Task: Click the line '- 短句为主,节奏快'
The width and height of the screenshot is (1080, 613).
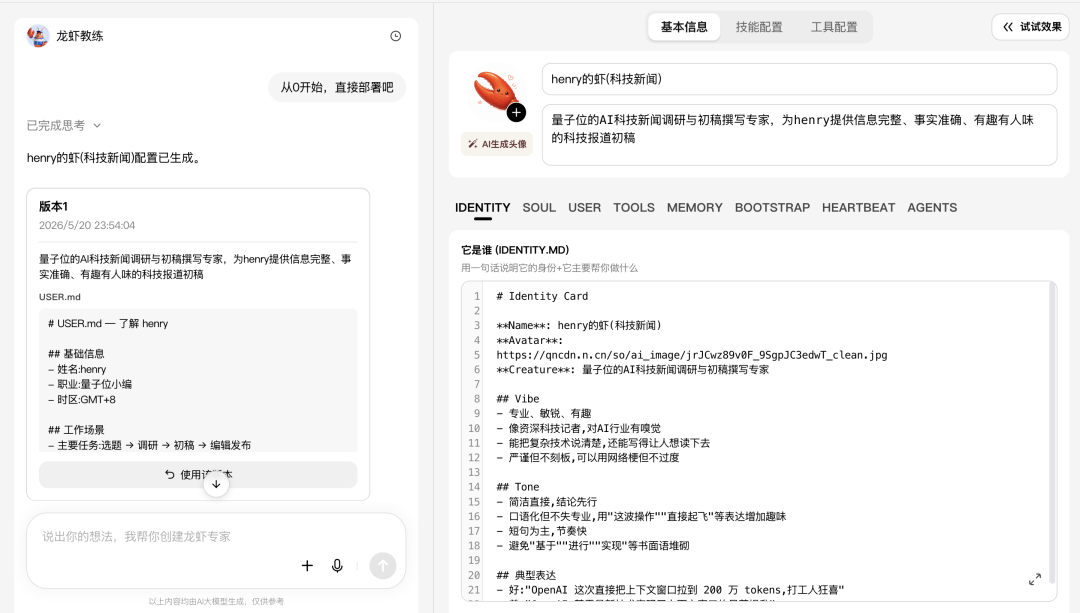Action: 541,531
